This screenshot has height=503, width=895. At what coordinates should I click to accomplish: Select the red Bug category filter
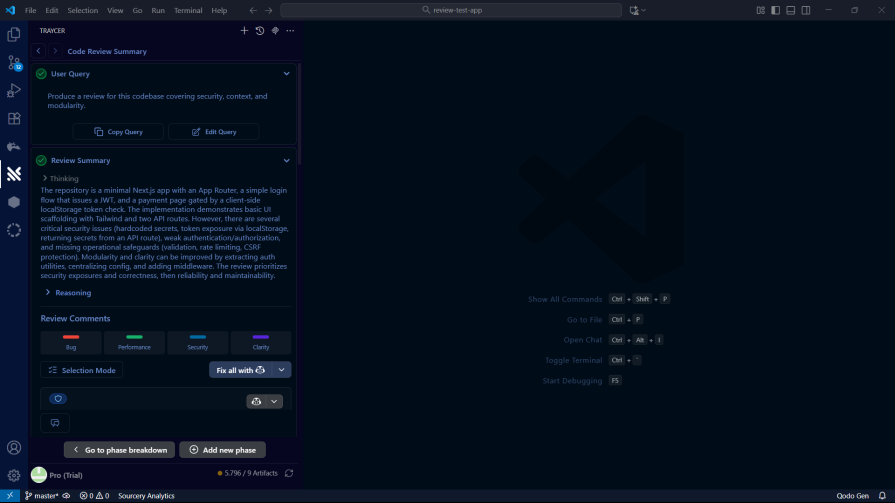[71, 342]
